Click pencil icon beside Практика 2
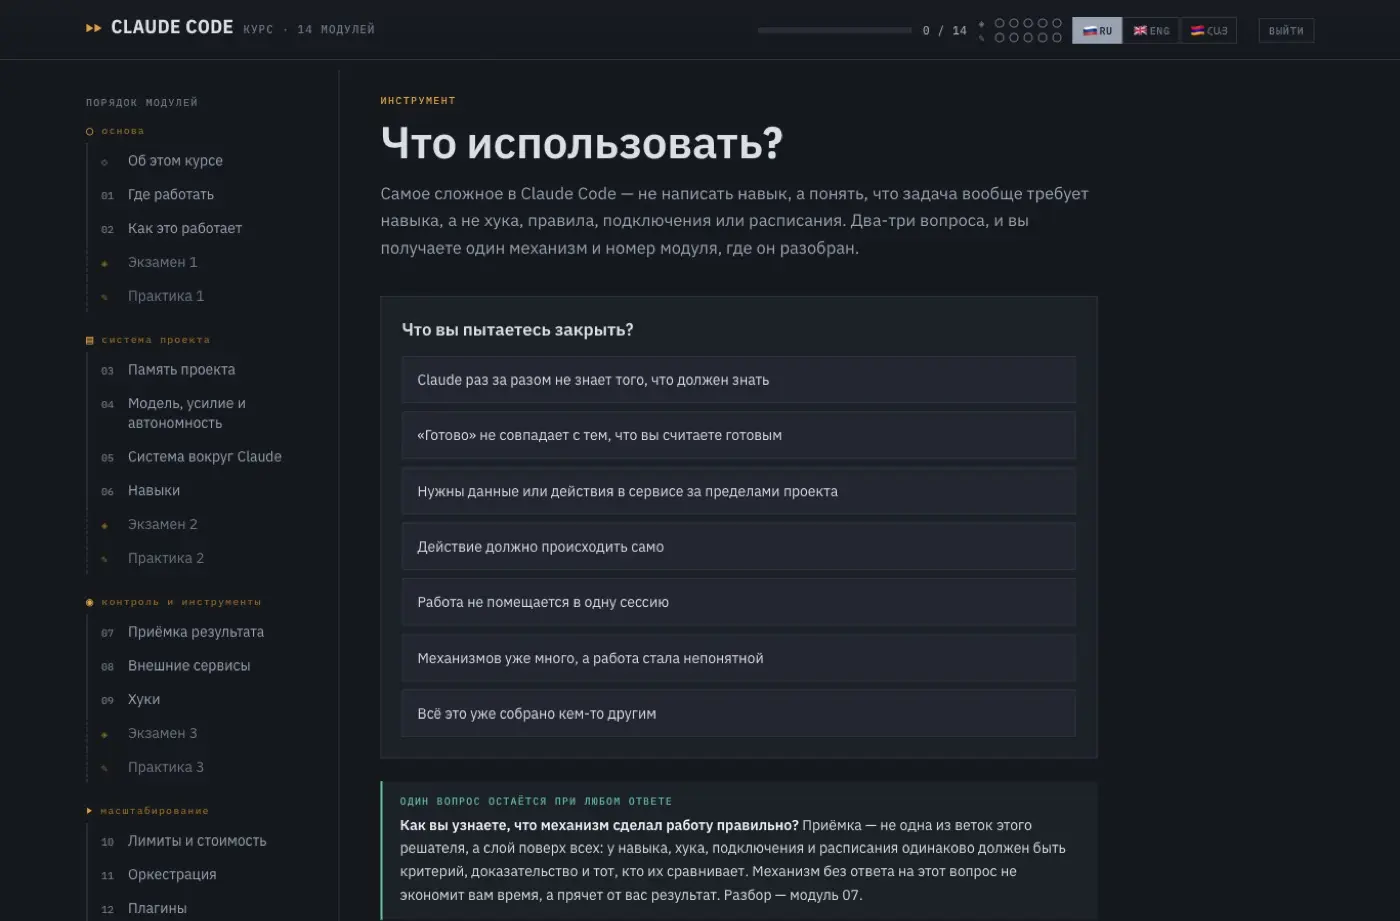The width and height of the screenshot is (1400, 921). [105, 559]
